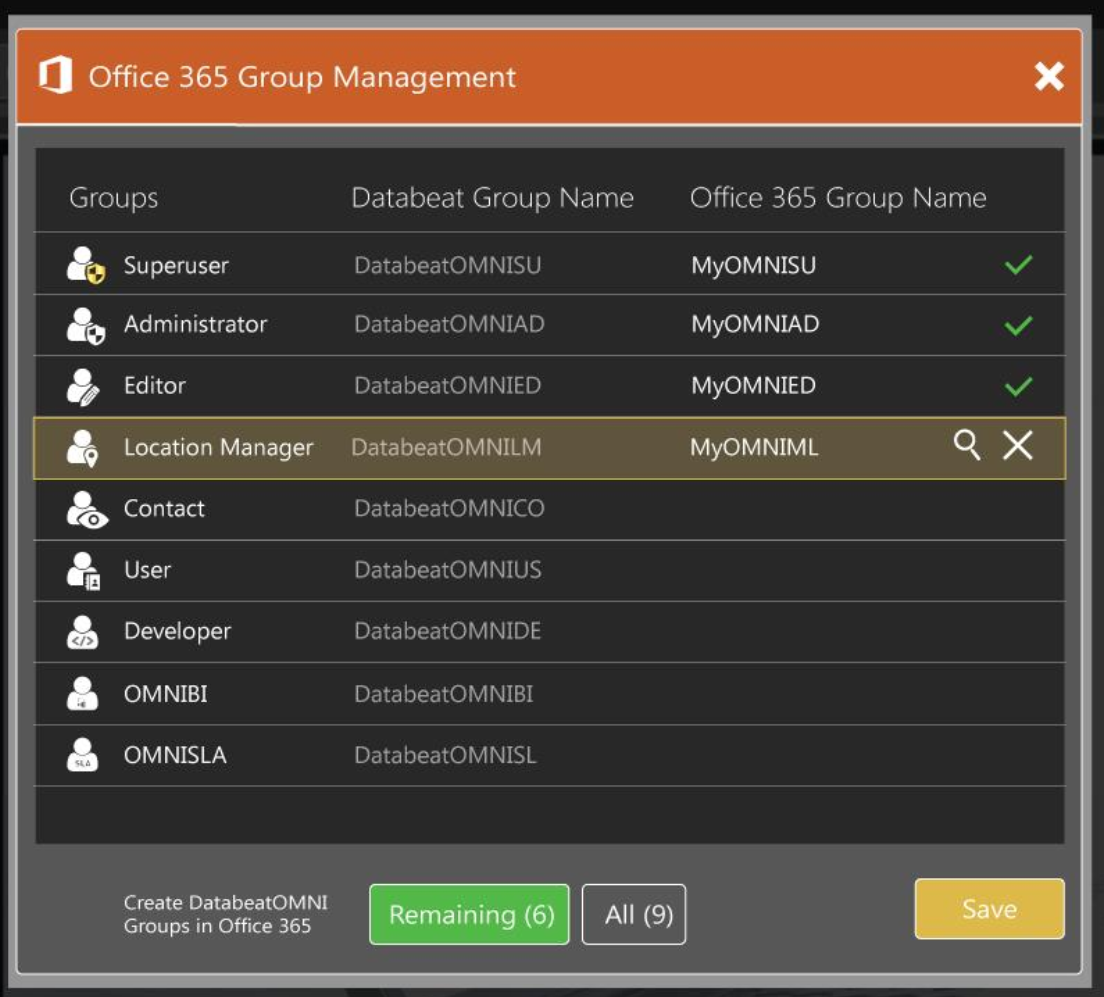Click the DatabeatOMNIBI group name
This screenshot has width=1104, height=997.
444,694
